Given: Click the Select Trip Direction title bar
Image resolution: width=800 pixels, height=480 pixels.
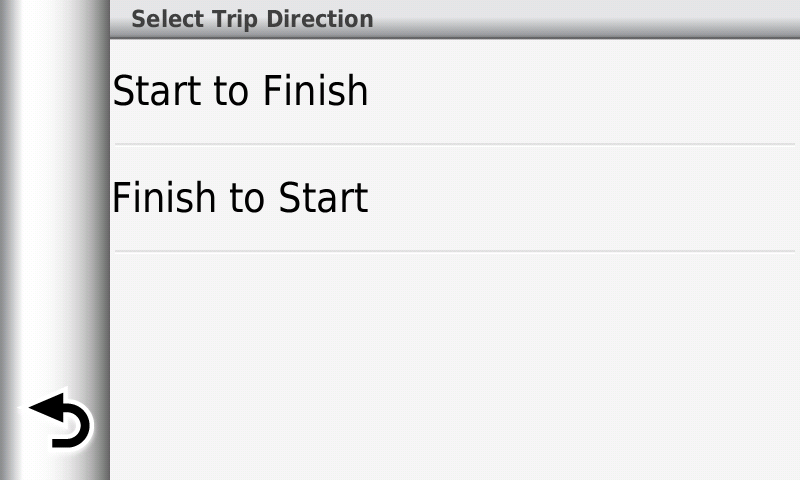Looking at the screenshot, I should pyautogui.click(x=455, y=19).
